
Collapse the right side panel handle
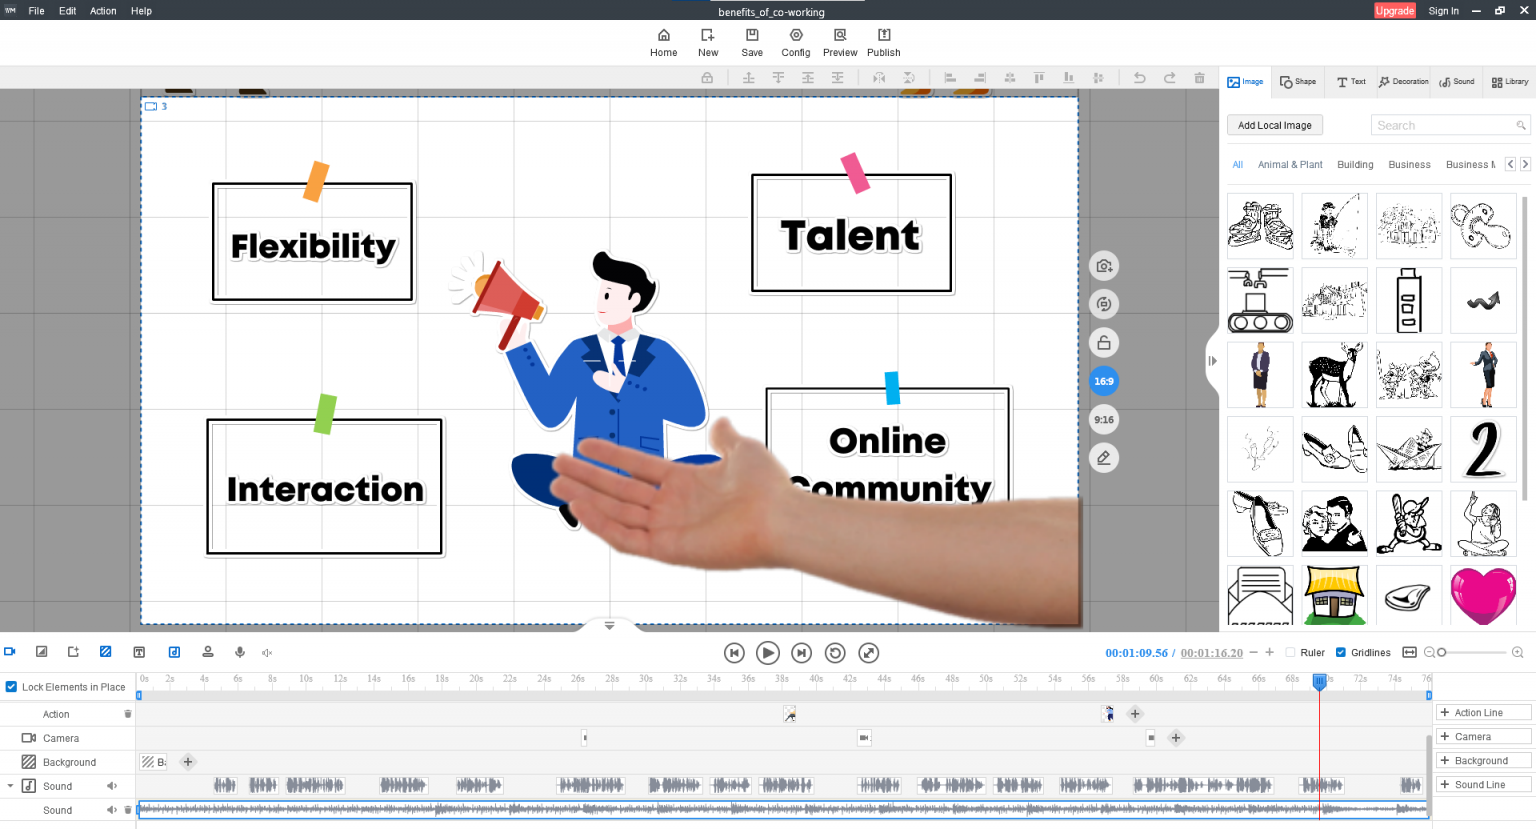[x=1212, y=361]
